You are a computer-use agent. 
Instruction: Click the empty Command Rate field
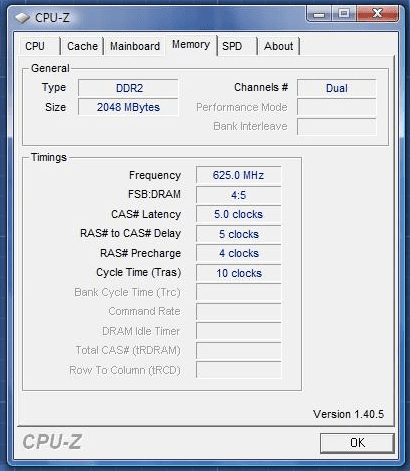238,312
